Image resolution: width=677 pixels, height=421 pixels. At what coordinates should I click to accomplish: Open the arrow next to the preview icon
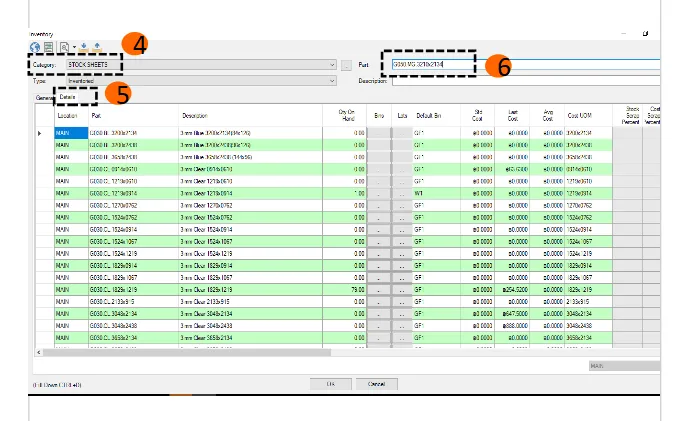tap(74, 47)
